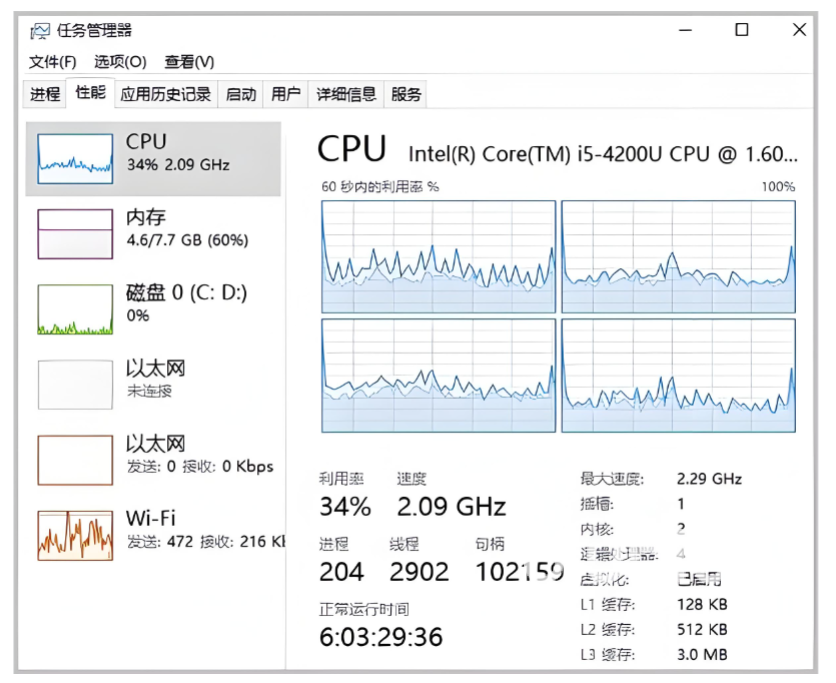Open the 选项(O) menu
This screenshot has width=836, height=683.
pyautogui.click(x=120, y=62)
